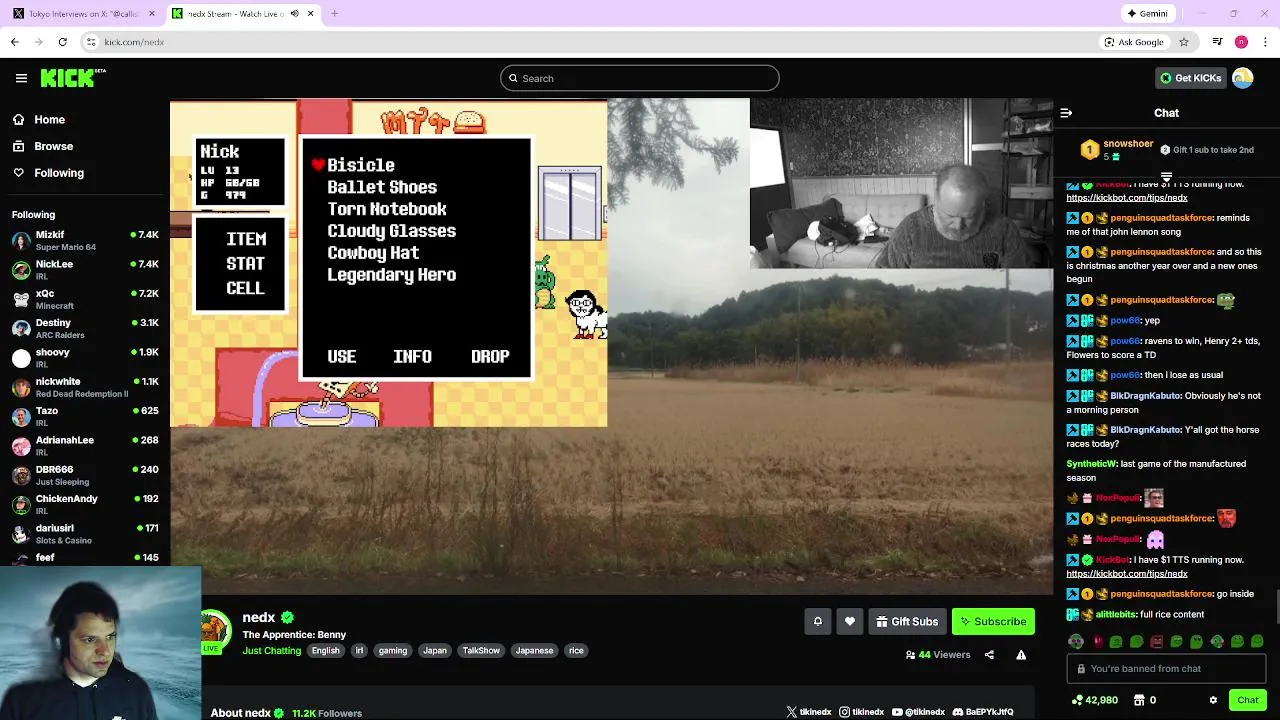Toggle the follow heart button
The image size is (1280, 720).
[850, 622]
